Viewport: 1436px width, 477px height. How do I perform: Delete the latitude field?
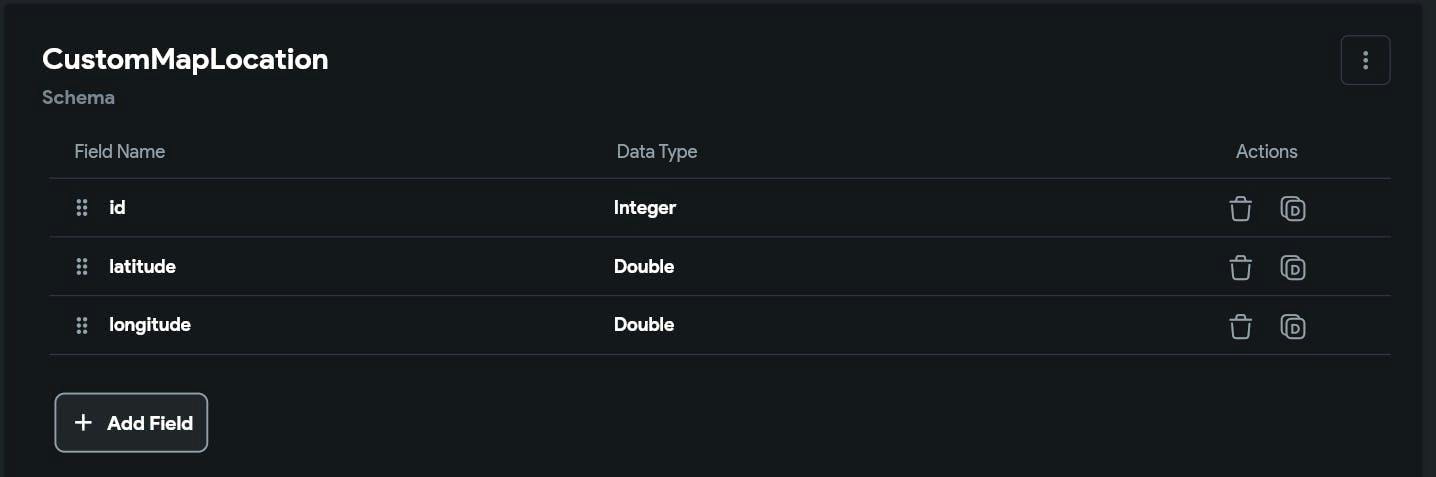(x=1240, y=267)
